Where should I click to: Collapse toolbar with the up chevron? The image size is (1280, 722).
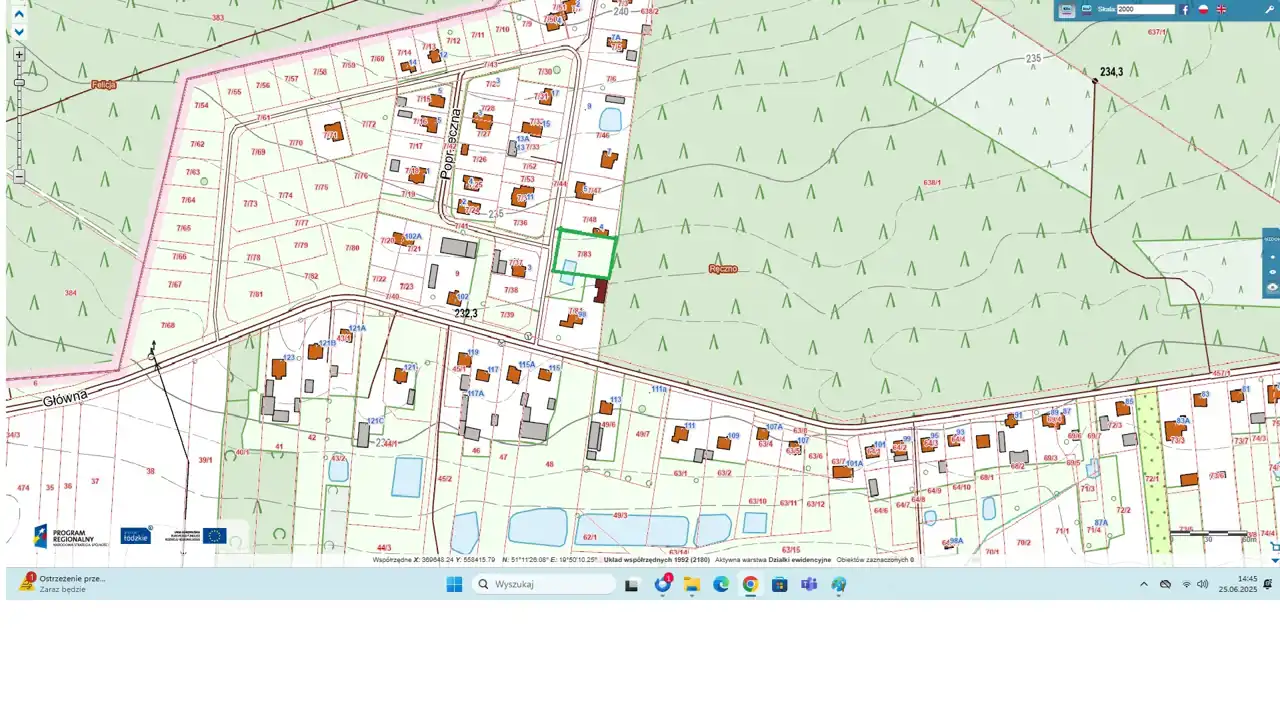click(x=19, y=14)
